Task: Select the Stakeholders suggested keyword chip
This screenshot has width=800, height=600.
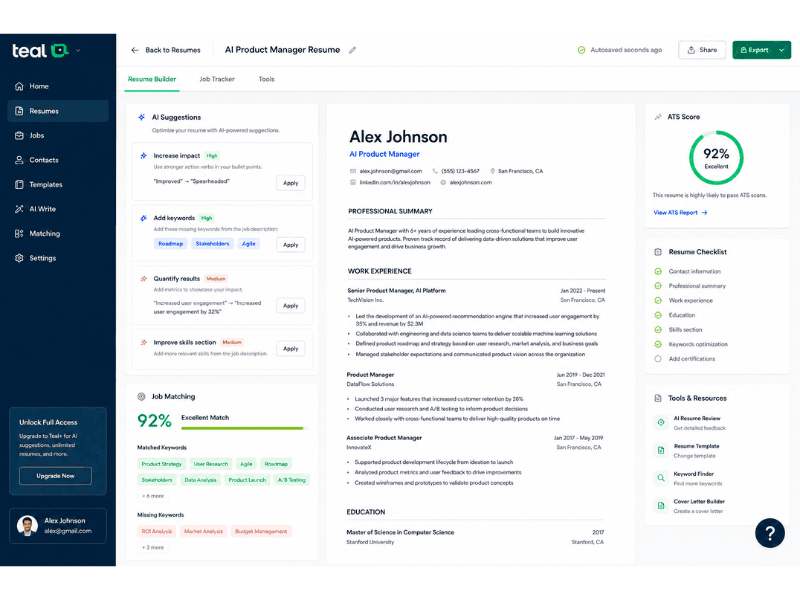Action: 212,244
